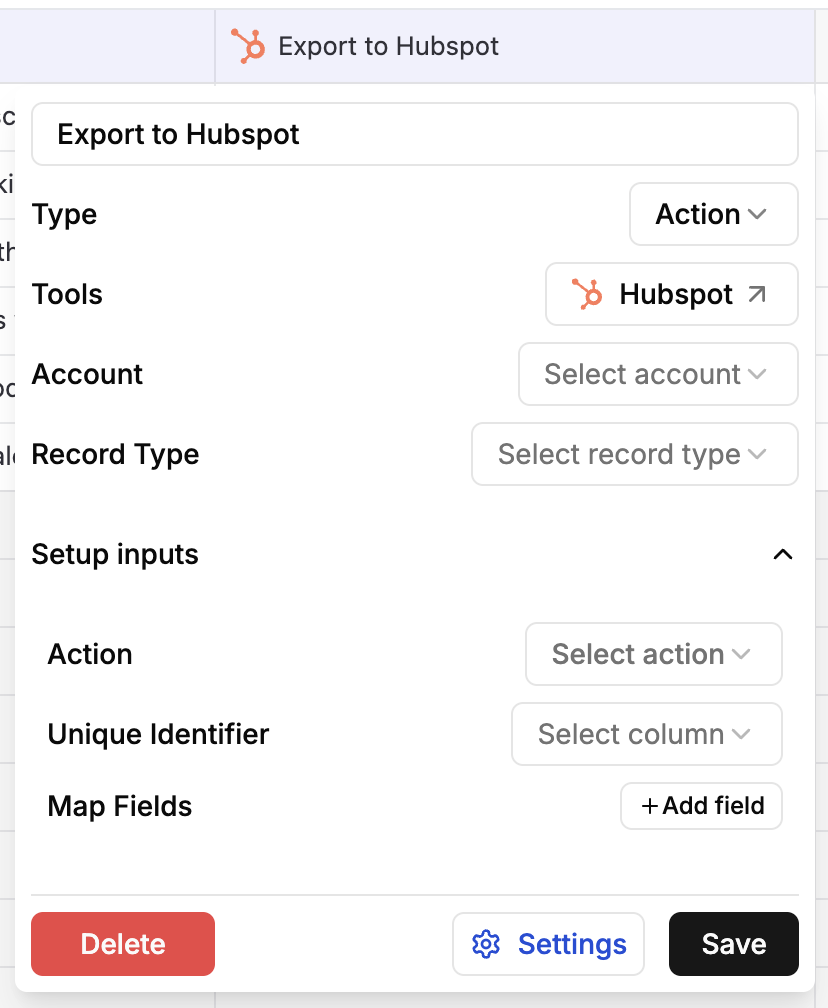This screenshot has width=828, height=1008.
Task: Click the Tools label
Action: pos(68,294)
